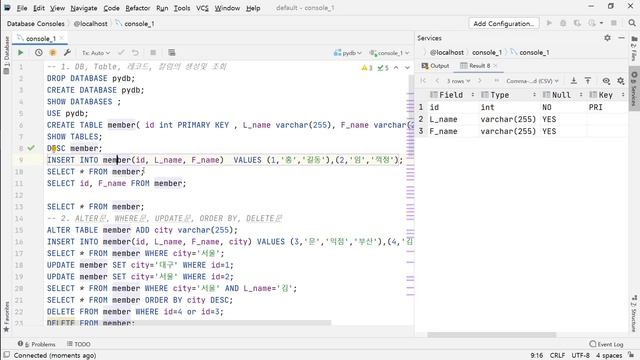Open the pydb schema selector dropdown

348,53
